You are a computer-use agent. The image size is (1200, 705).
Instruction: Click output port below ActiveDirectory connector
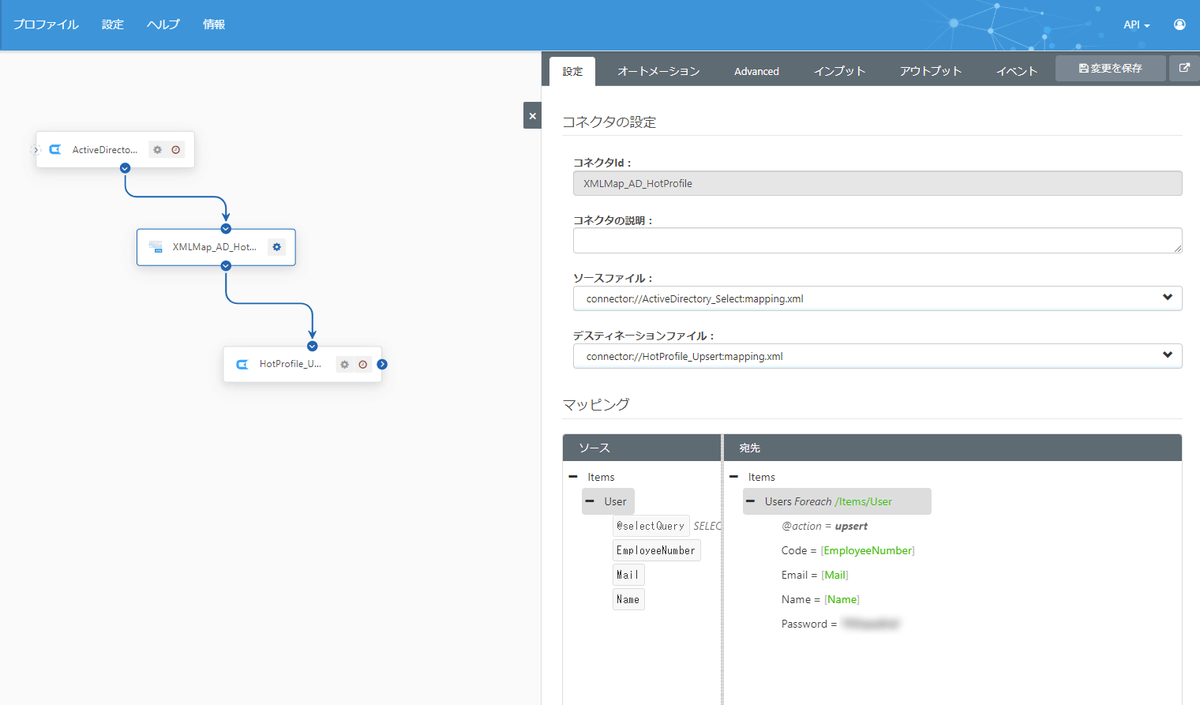pos(125,169)
